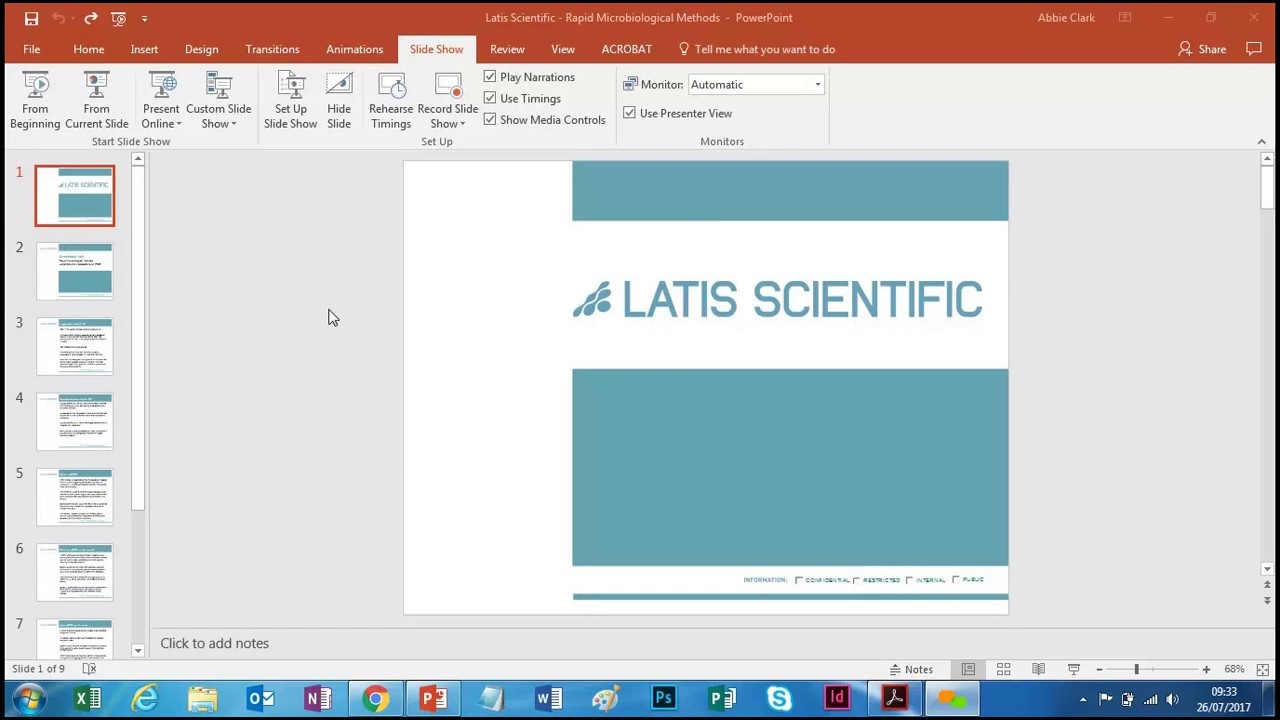Select slide 3 thumbnail
1280x720 pixels.
point(75,346)
